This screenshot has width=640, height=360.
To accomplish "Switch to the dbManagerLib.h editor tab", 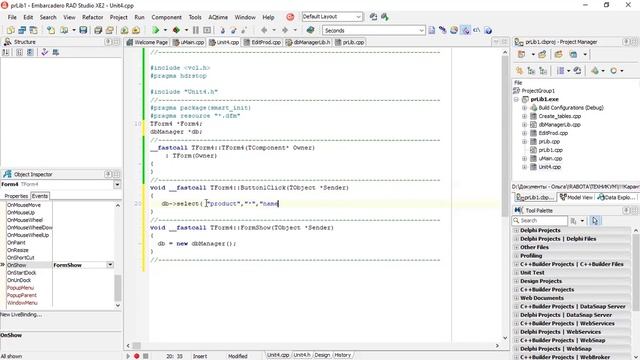I will pyautogui.click(x=308, y=42).
